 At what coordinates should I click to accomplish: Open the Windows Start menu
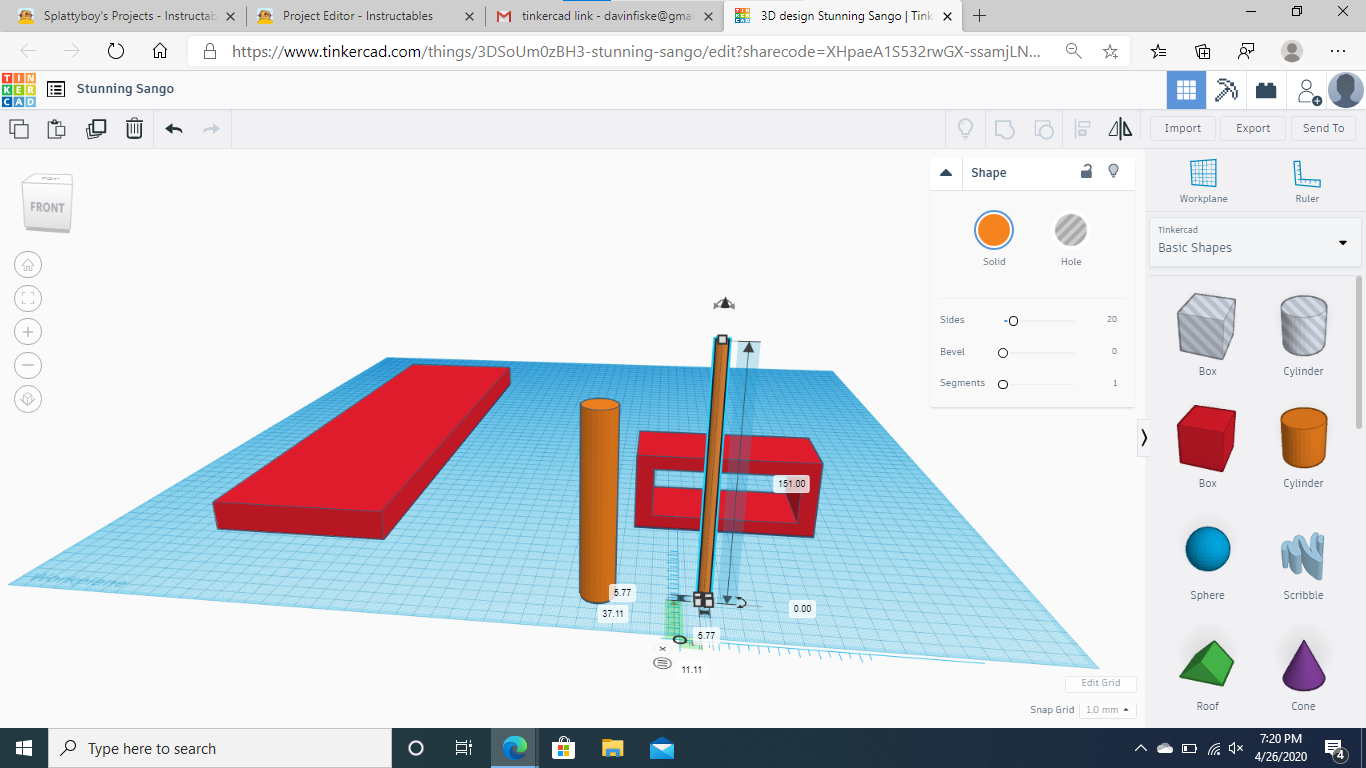[24, 748]
